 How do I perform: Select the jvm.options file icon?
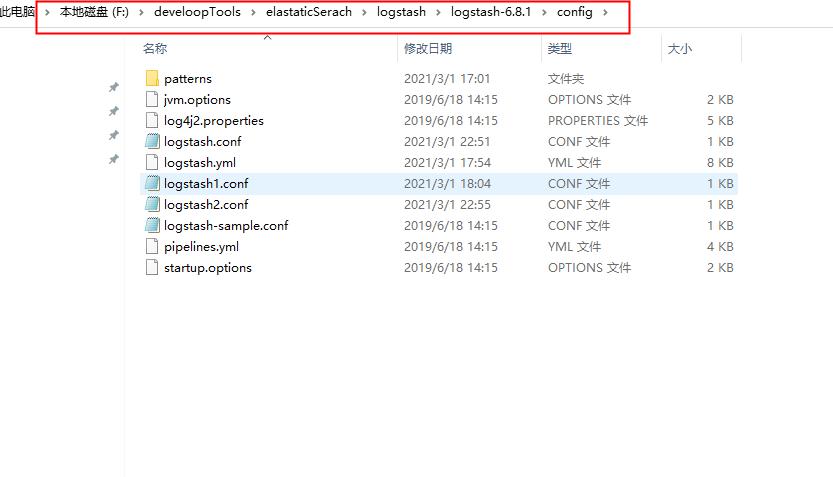click(152, 99)
